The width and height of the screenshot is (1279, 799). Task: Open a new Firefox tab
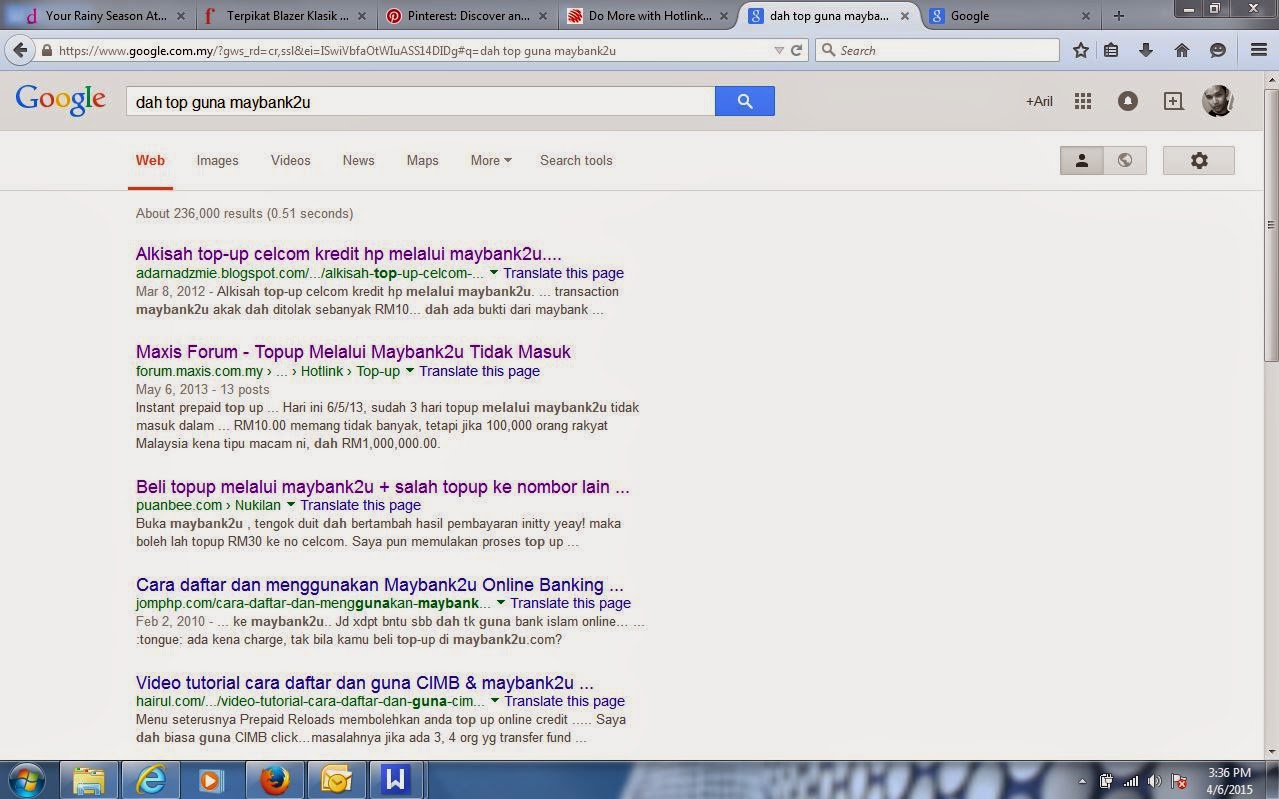[1119, 15]
